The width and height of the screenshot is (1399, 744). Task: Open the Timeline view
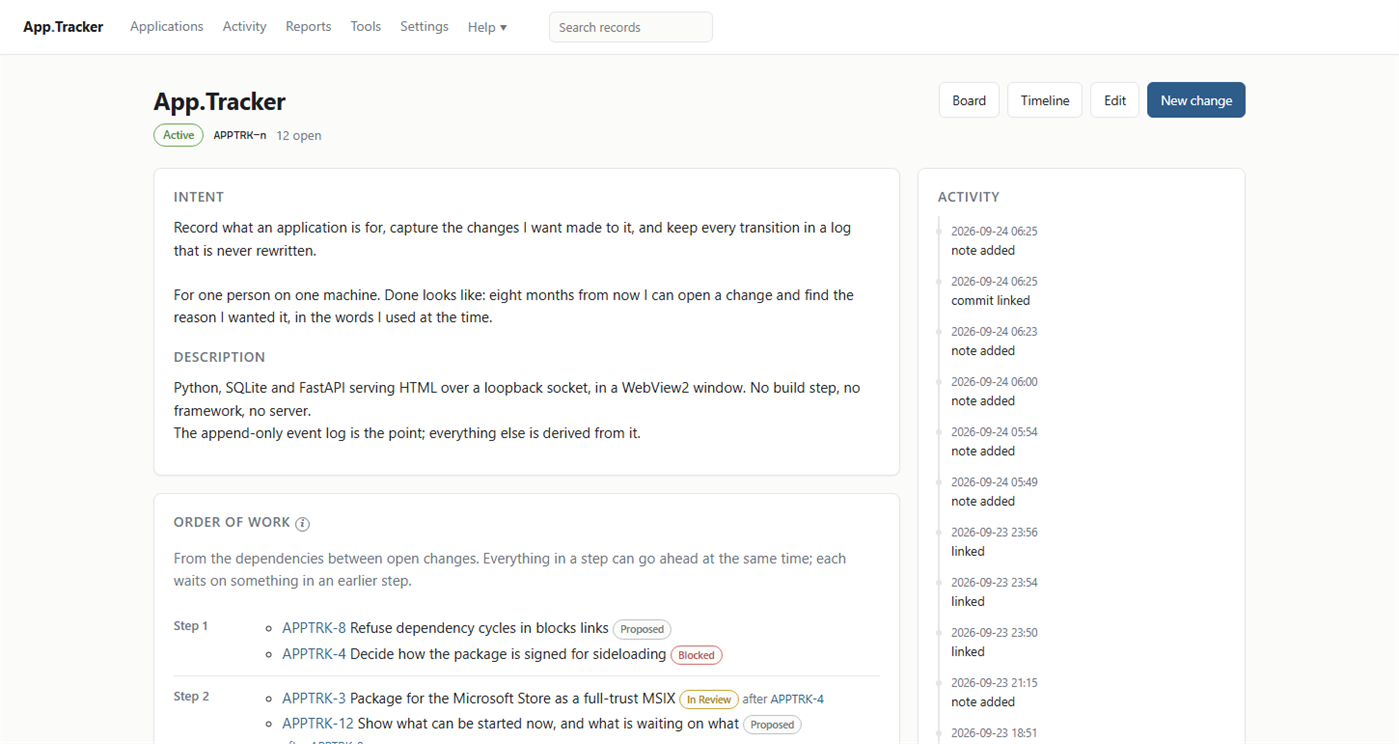click(1044, 100)
